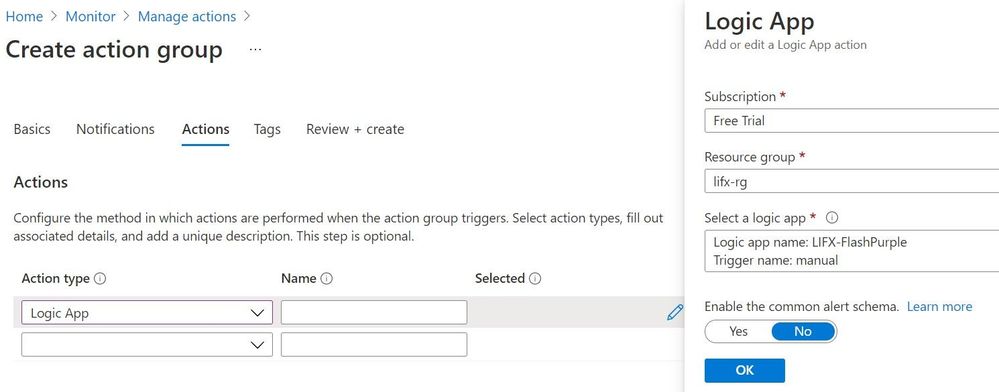Viewport: 999px width, 392px height.
Task: Open the logic app selector showing LIFX-FlashPurple
Action: 851,251
